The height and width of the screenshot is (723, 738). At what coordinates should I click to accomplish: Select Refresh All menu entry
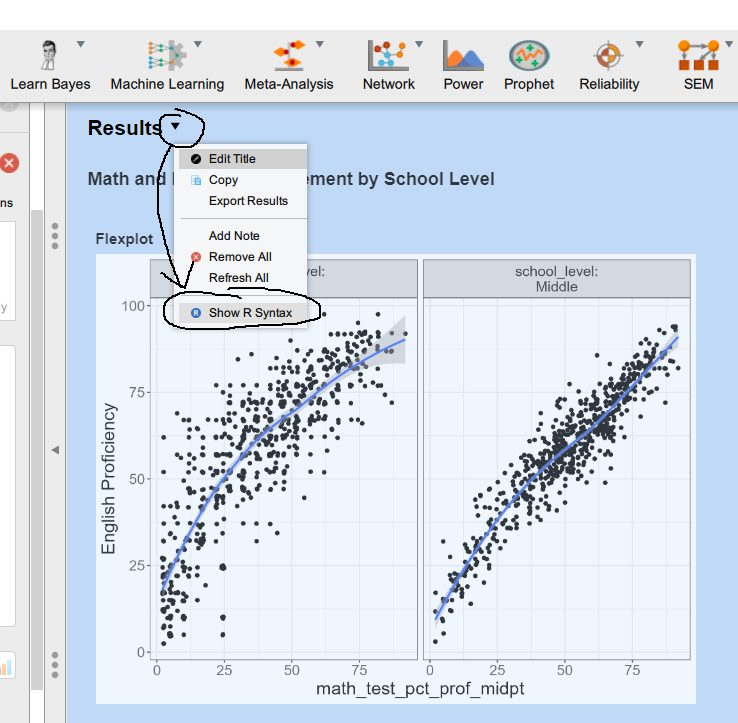[243, 278]
